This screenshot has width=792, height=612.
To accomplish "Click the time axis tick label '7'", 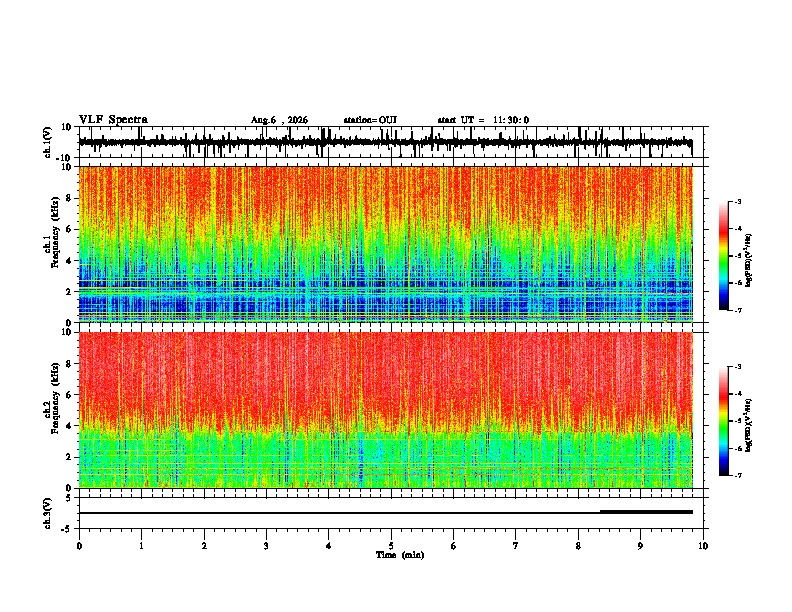I will point(516,546).
